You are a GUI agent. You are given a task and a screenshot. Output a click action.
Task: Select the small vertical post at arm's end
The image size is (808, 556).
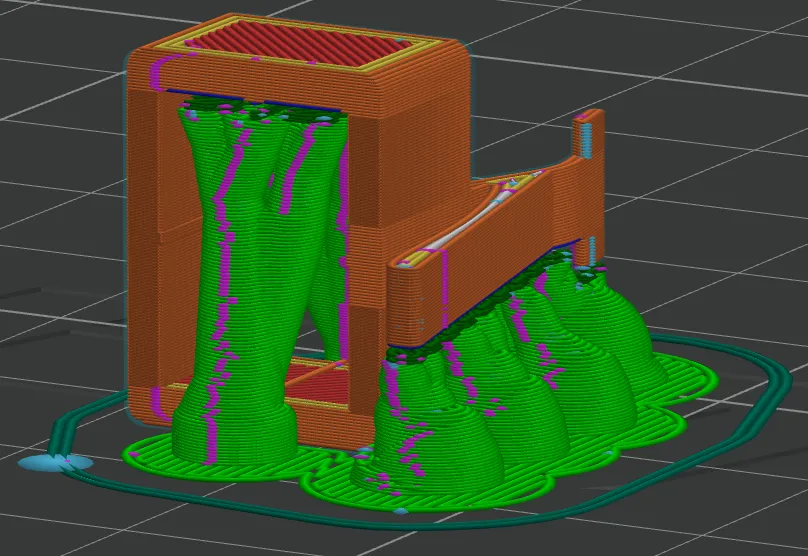(x=589, y=188)
